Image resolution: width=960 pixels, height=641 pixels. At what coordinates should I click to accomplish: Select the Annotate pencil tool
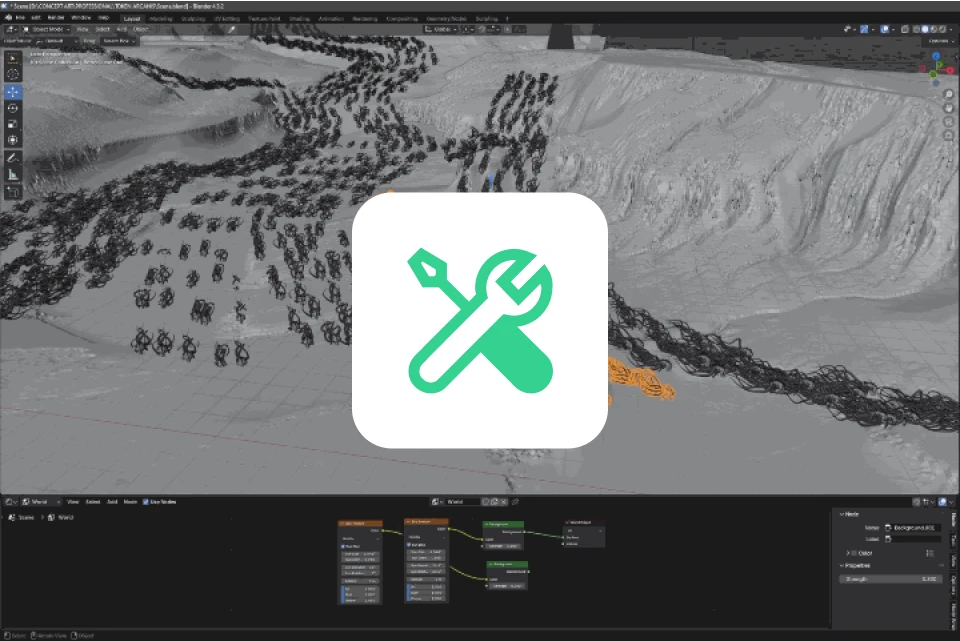click(x=13, y=158)
